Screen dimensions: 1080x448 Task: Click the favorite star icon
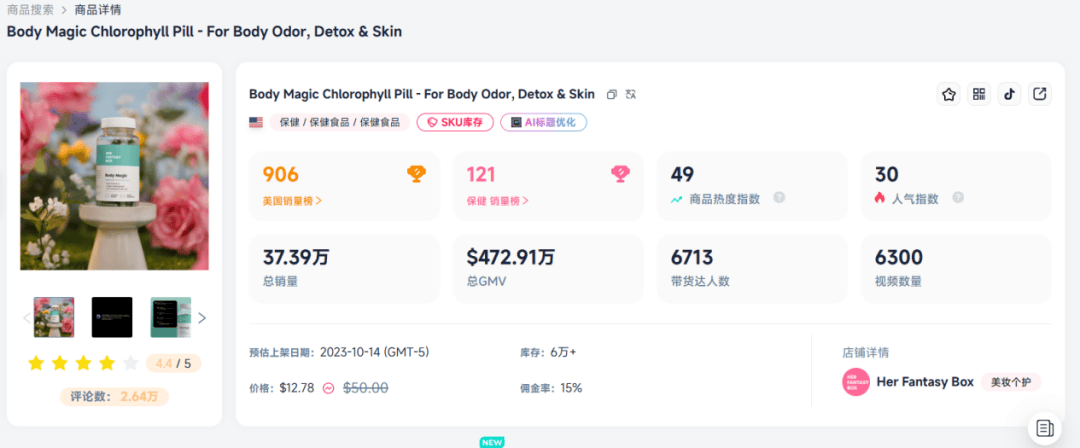click(x=948, y=94)
